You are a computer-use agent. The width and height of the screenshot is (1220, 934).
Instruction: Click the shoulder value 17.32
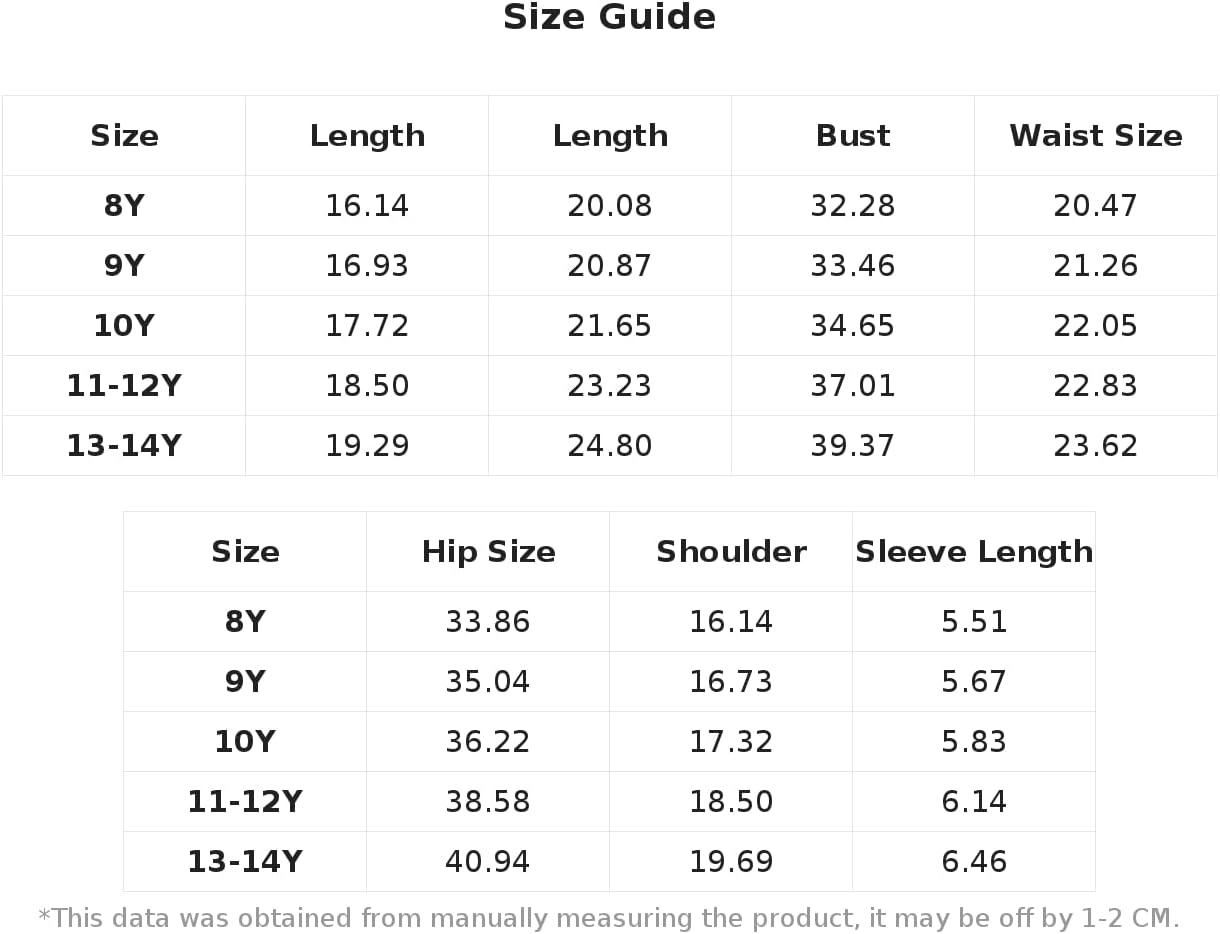coord(731,742)
